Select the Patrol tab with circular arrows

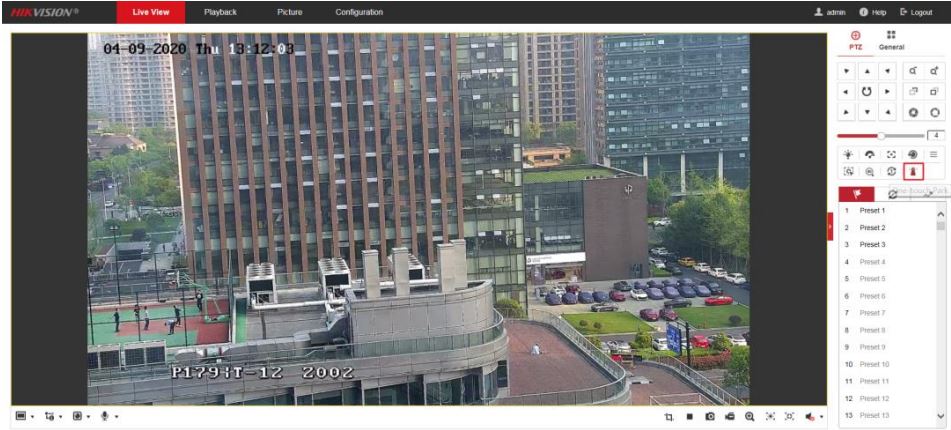tap(892, 194)
